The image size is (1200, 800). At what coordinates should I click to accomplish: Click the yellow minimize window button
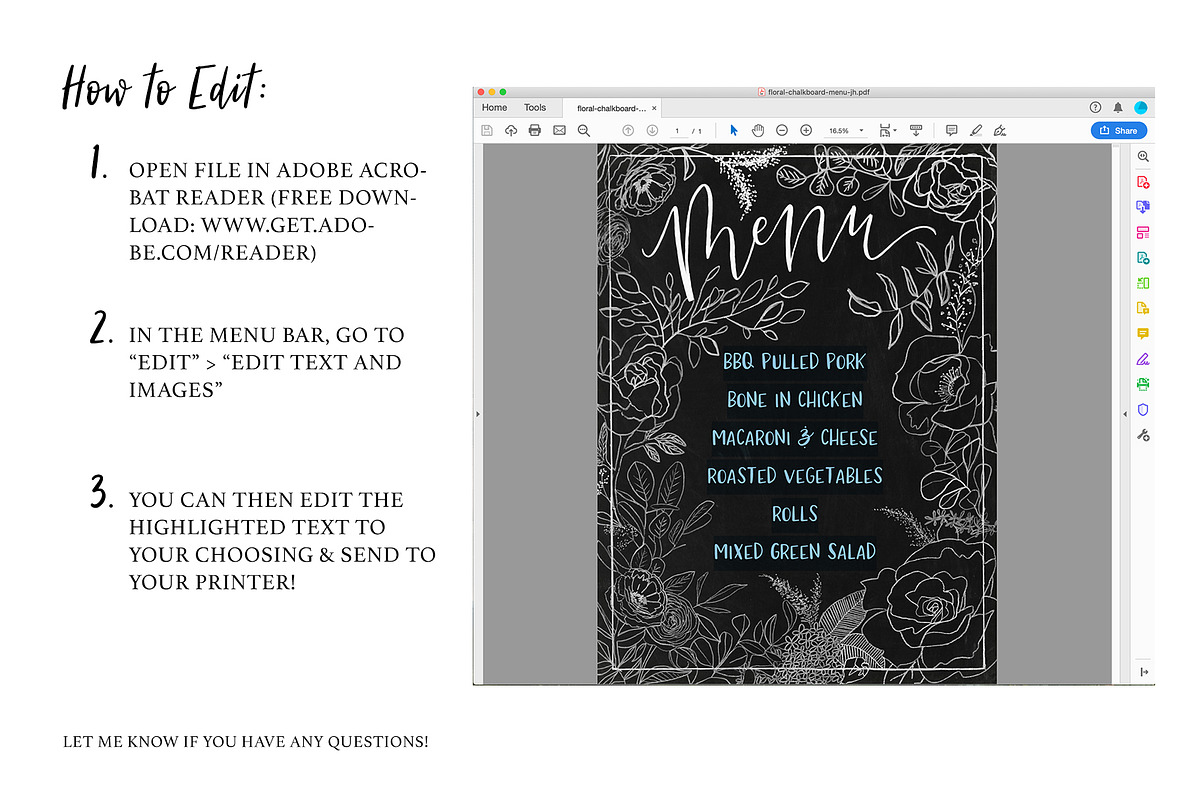(x=491, y=92)
